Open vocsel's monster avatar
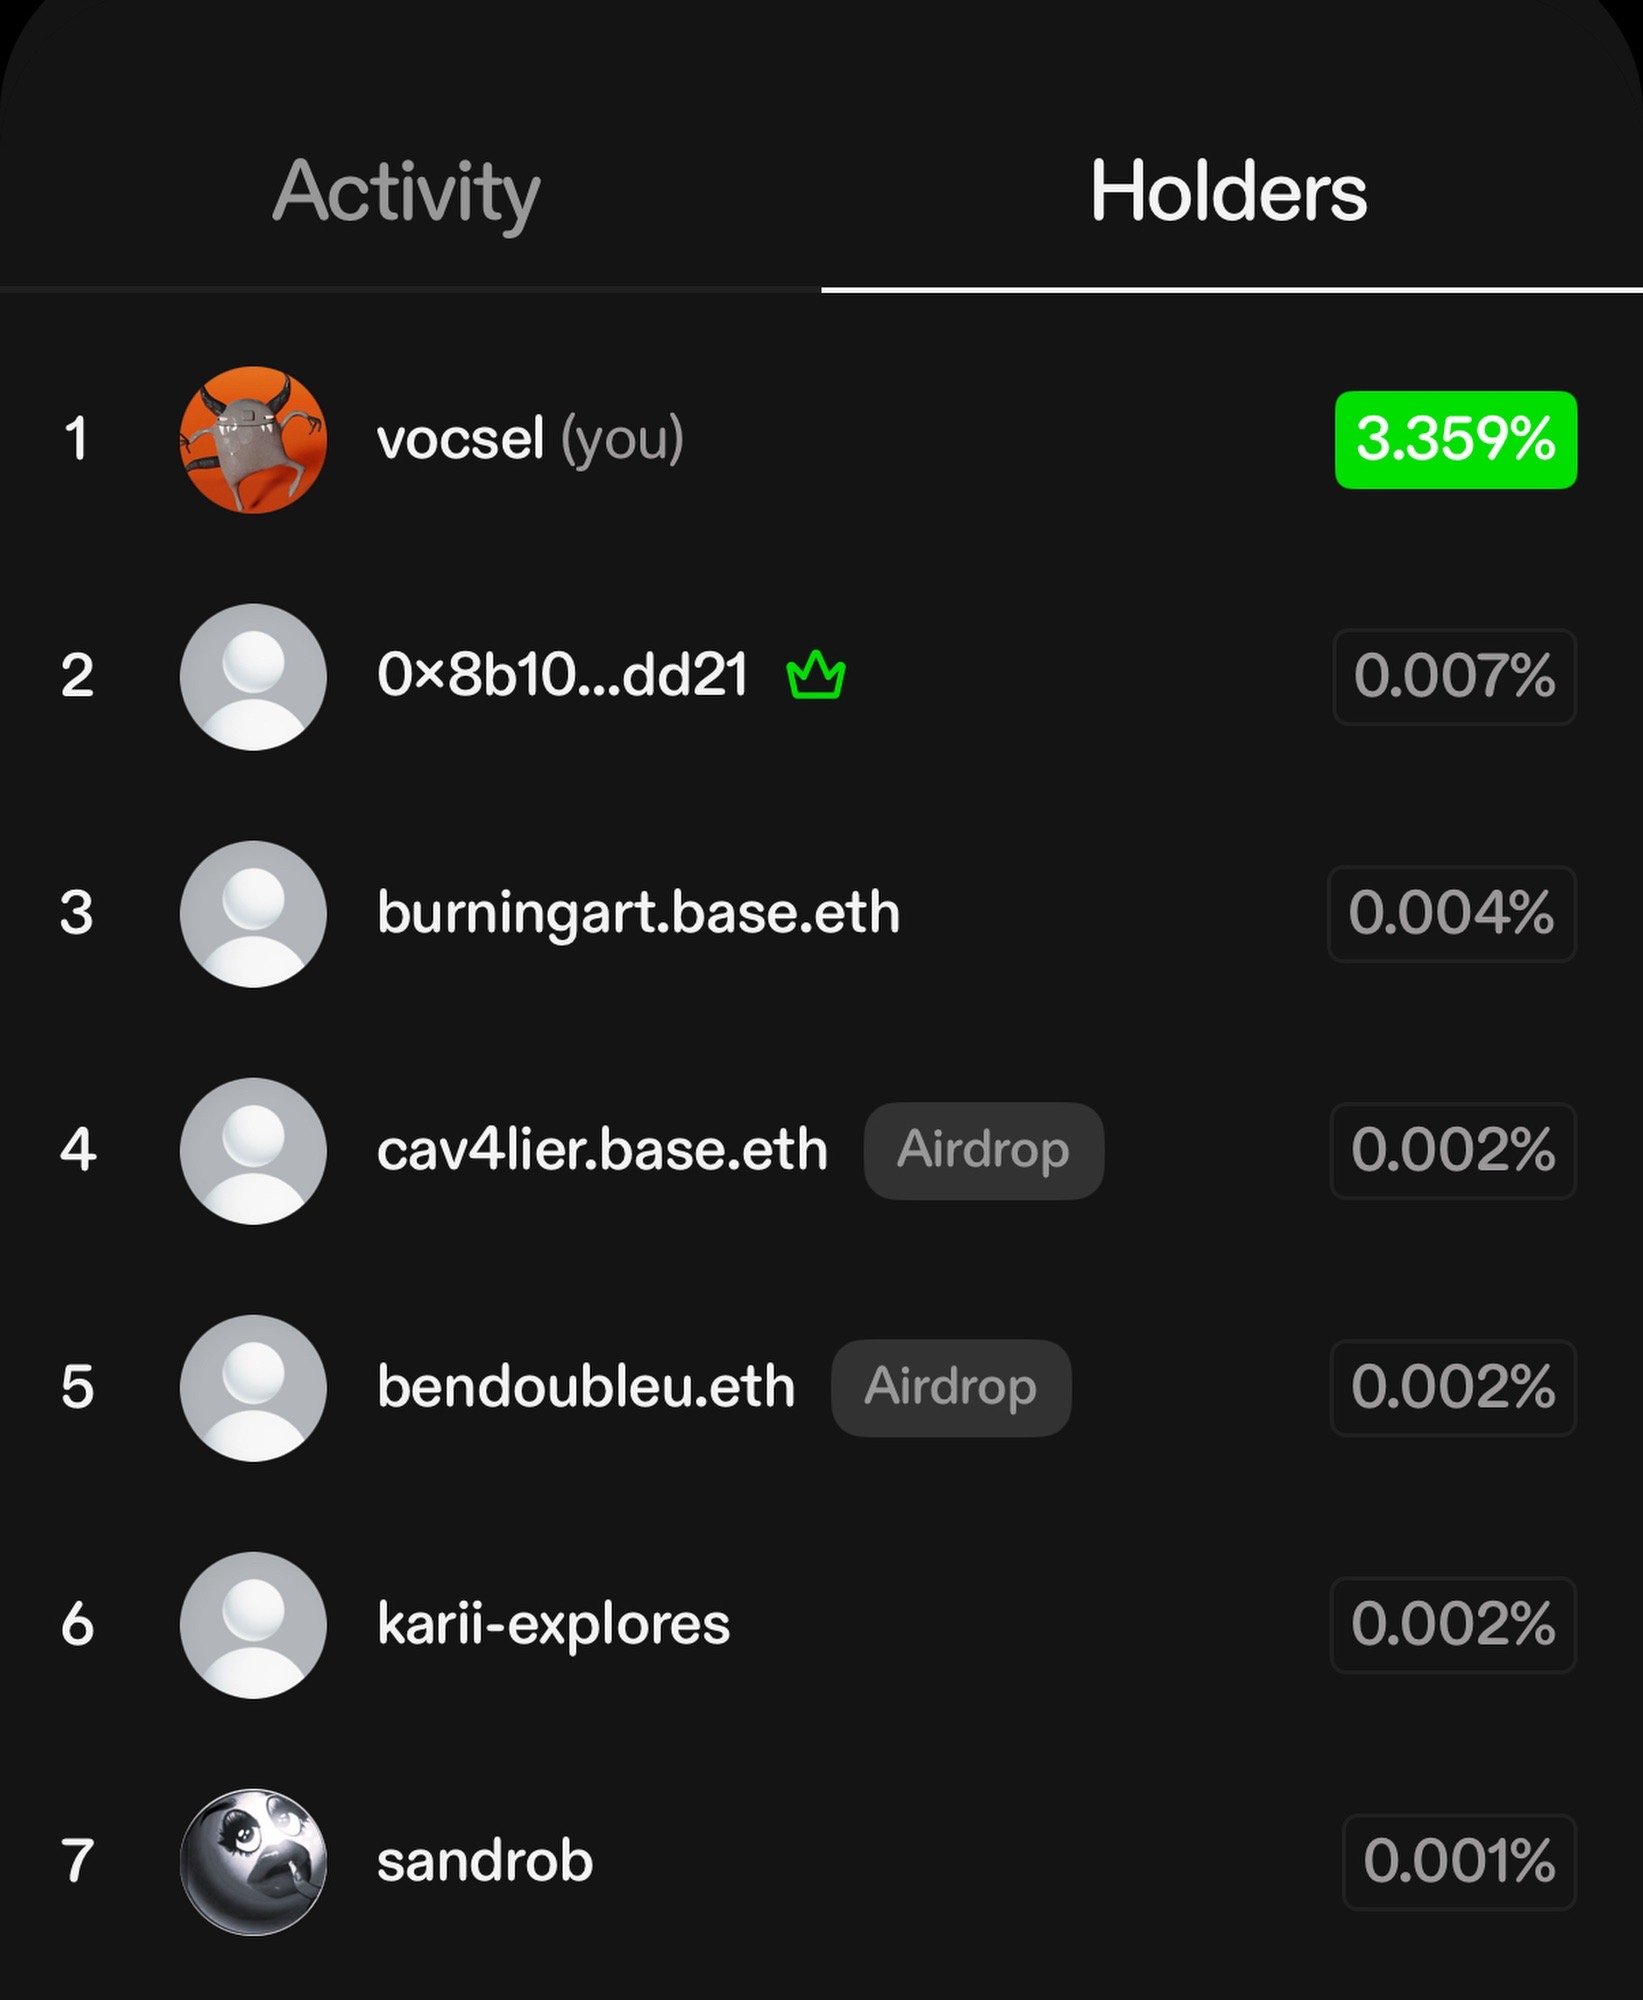This screenshot has width=1643, height=2000. click(x=253, y=439)
